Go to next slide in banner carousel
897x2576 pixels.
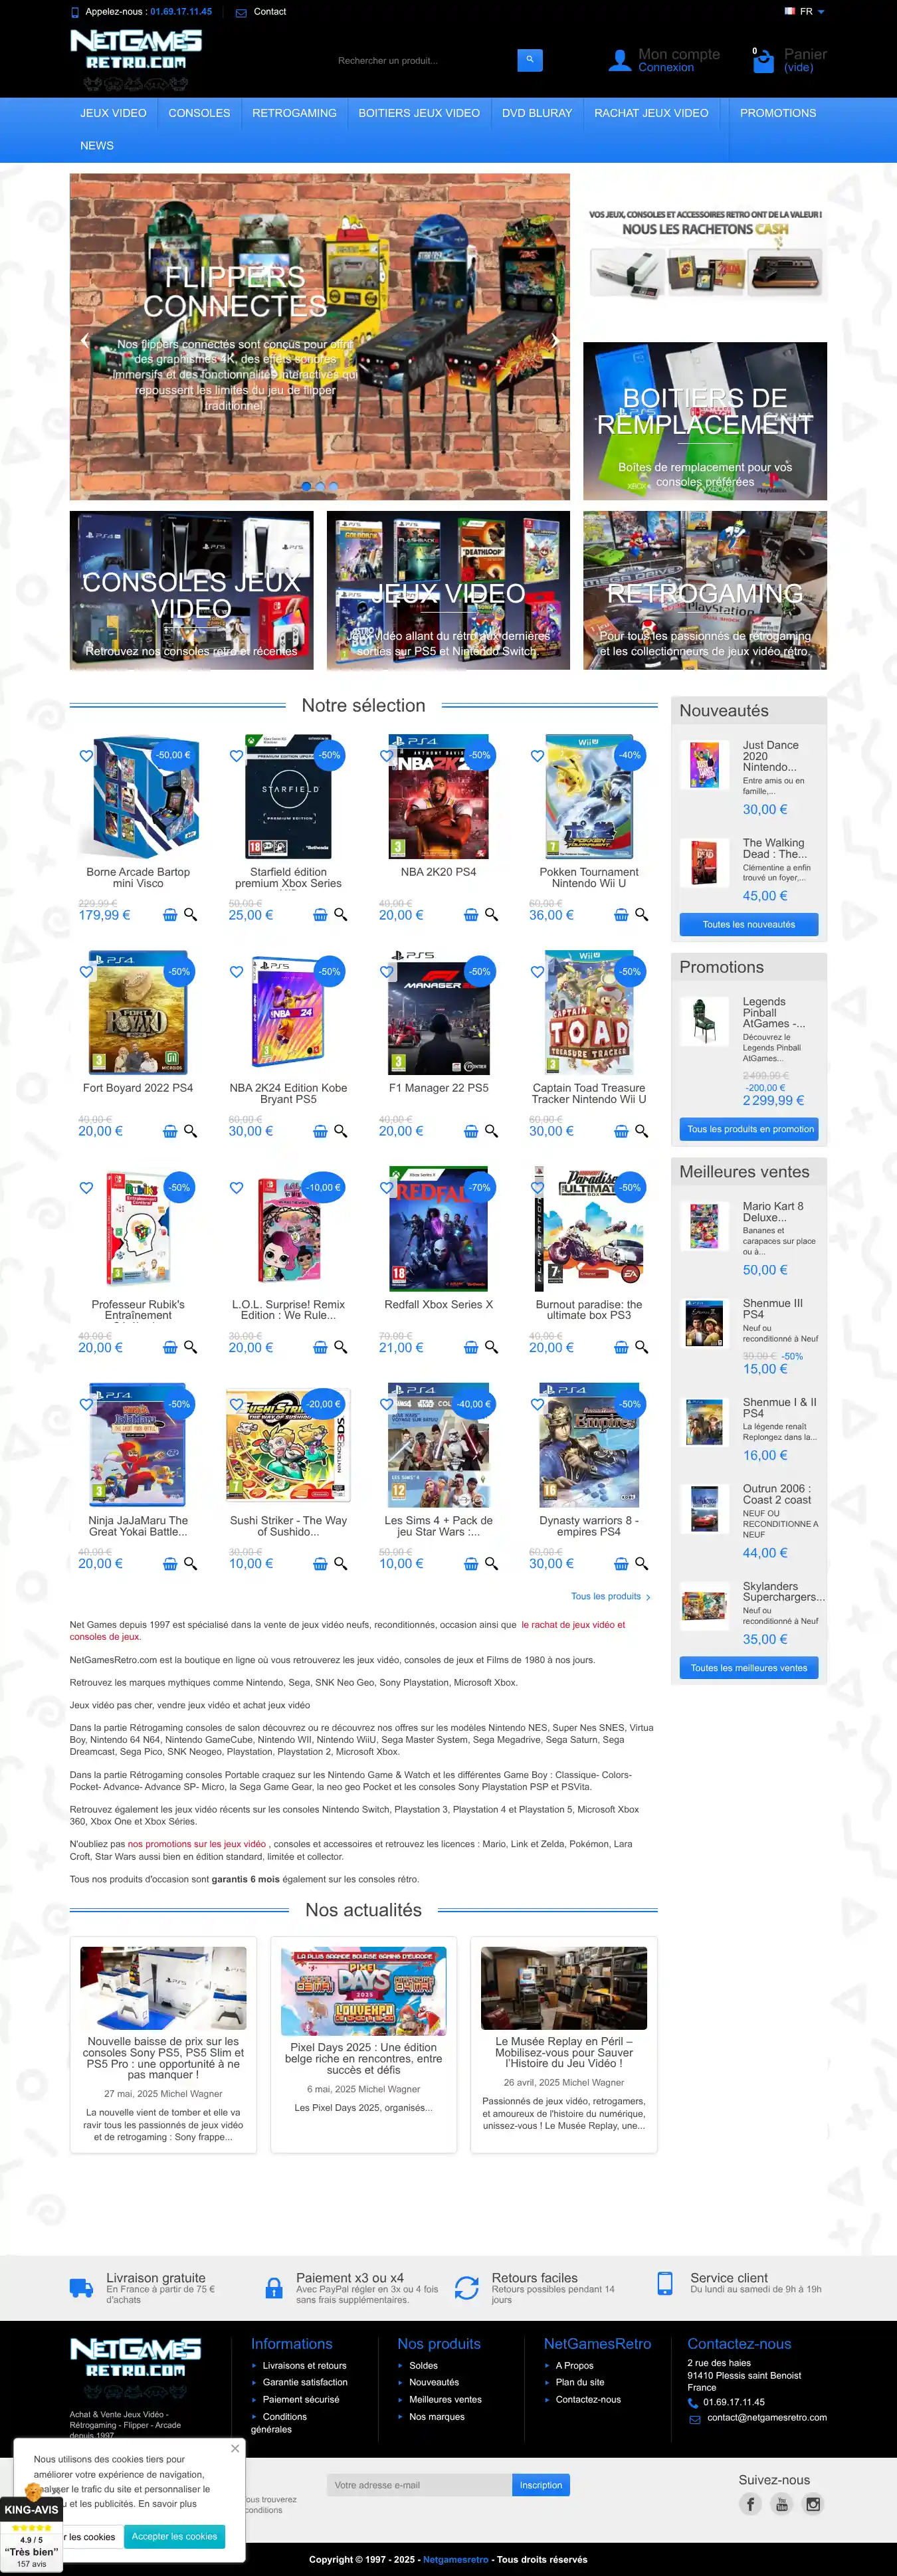click(x=555, y=340)
